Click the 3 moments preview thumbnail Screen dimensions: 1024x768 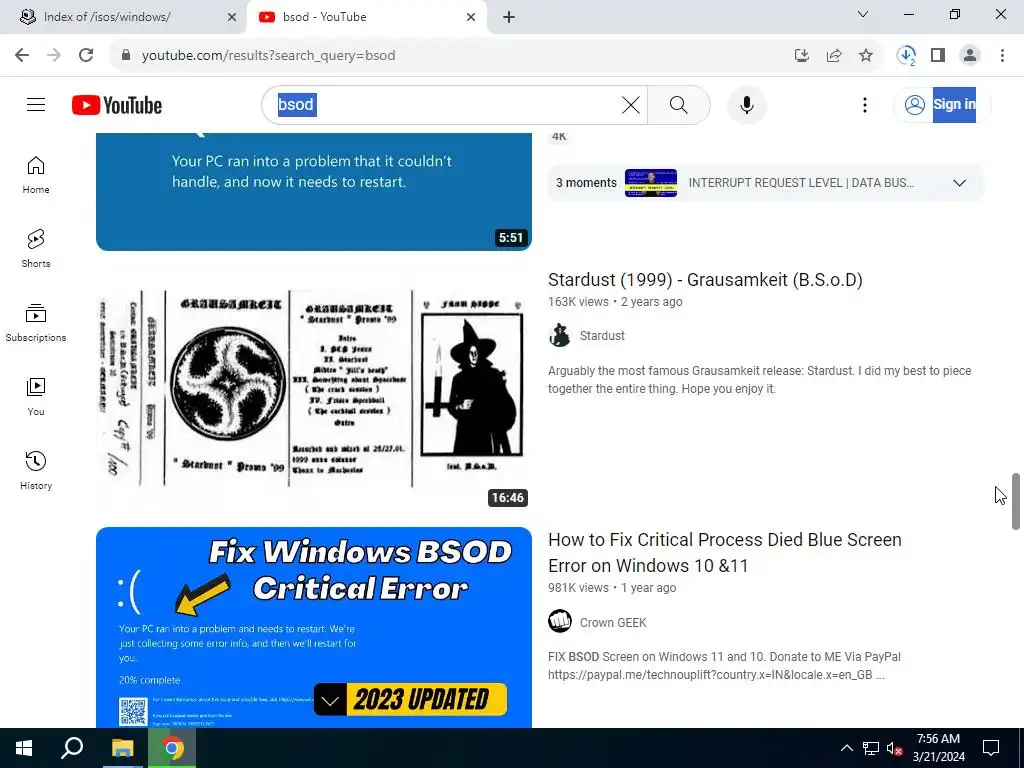(650, 183)
